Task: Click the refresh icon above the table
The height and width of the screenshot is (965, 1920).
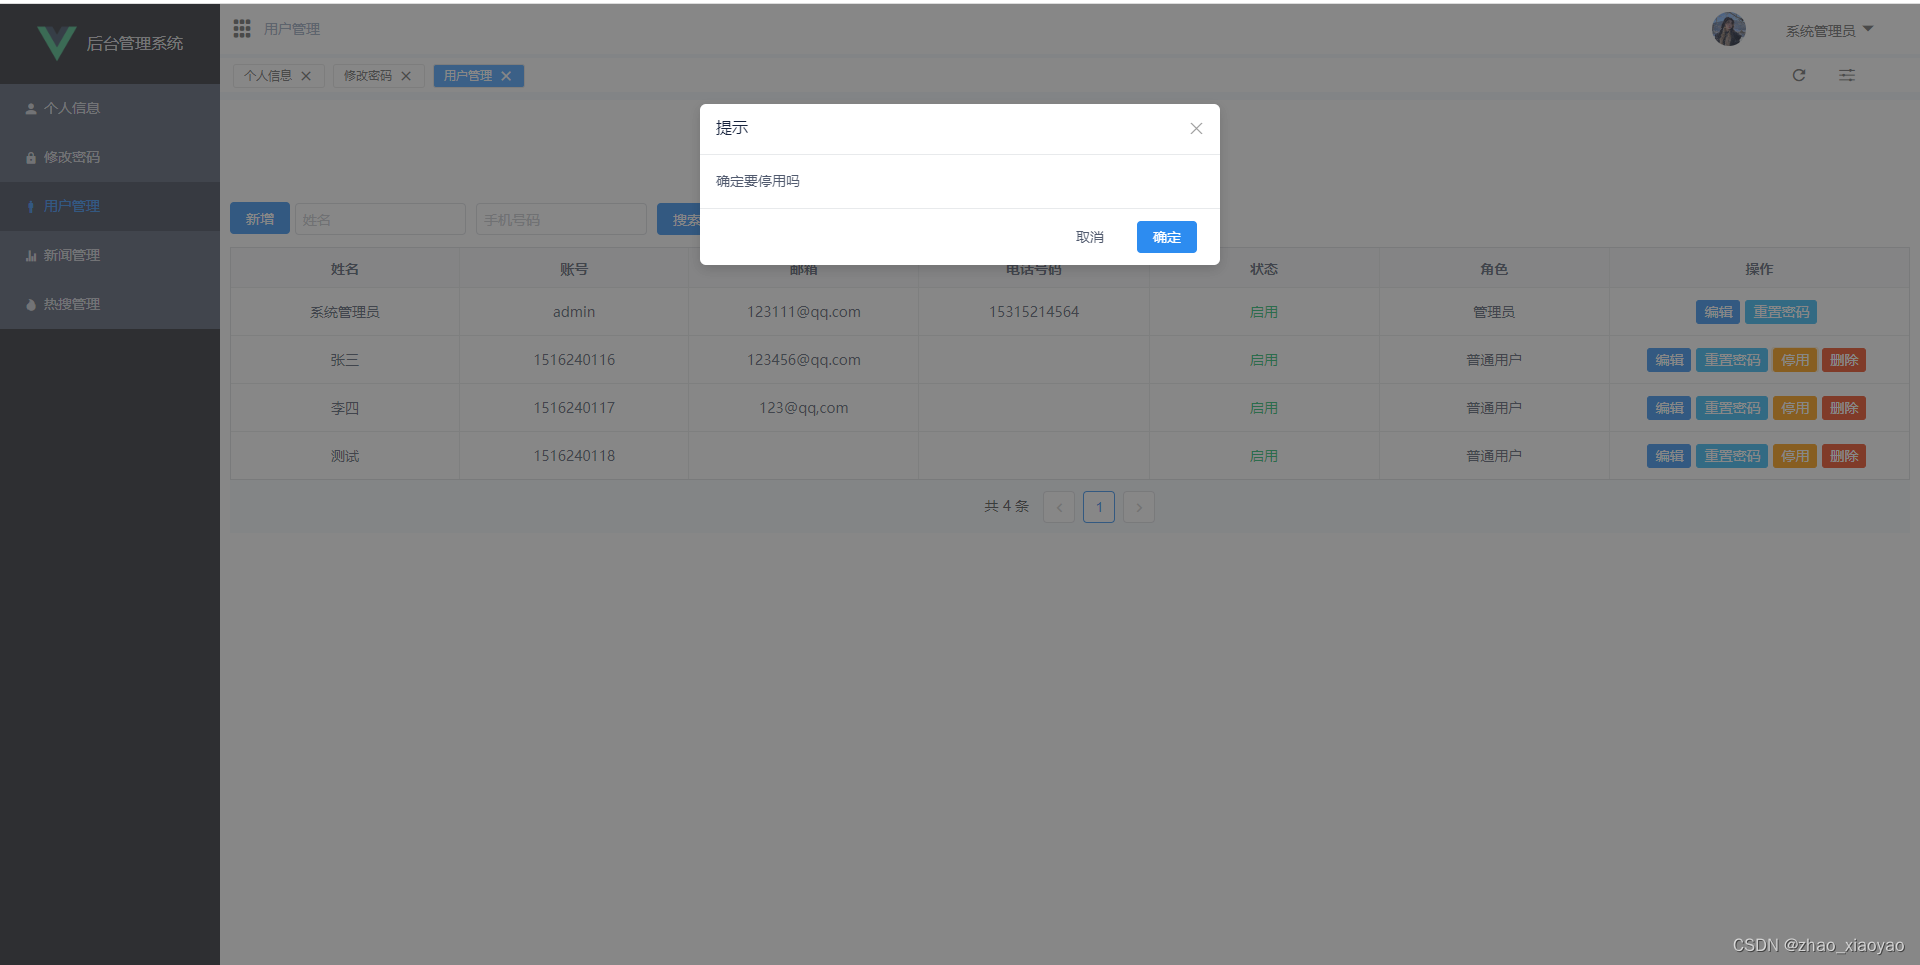Action: pyautogui.click(x=1799, y=75)
